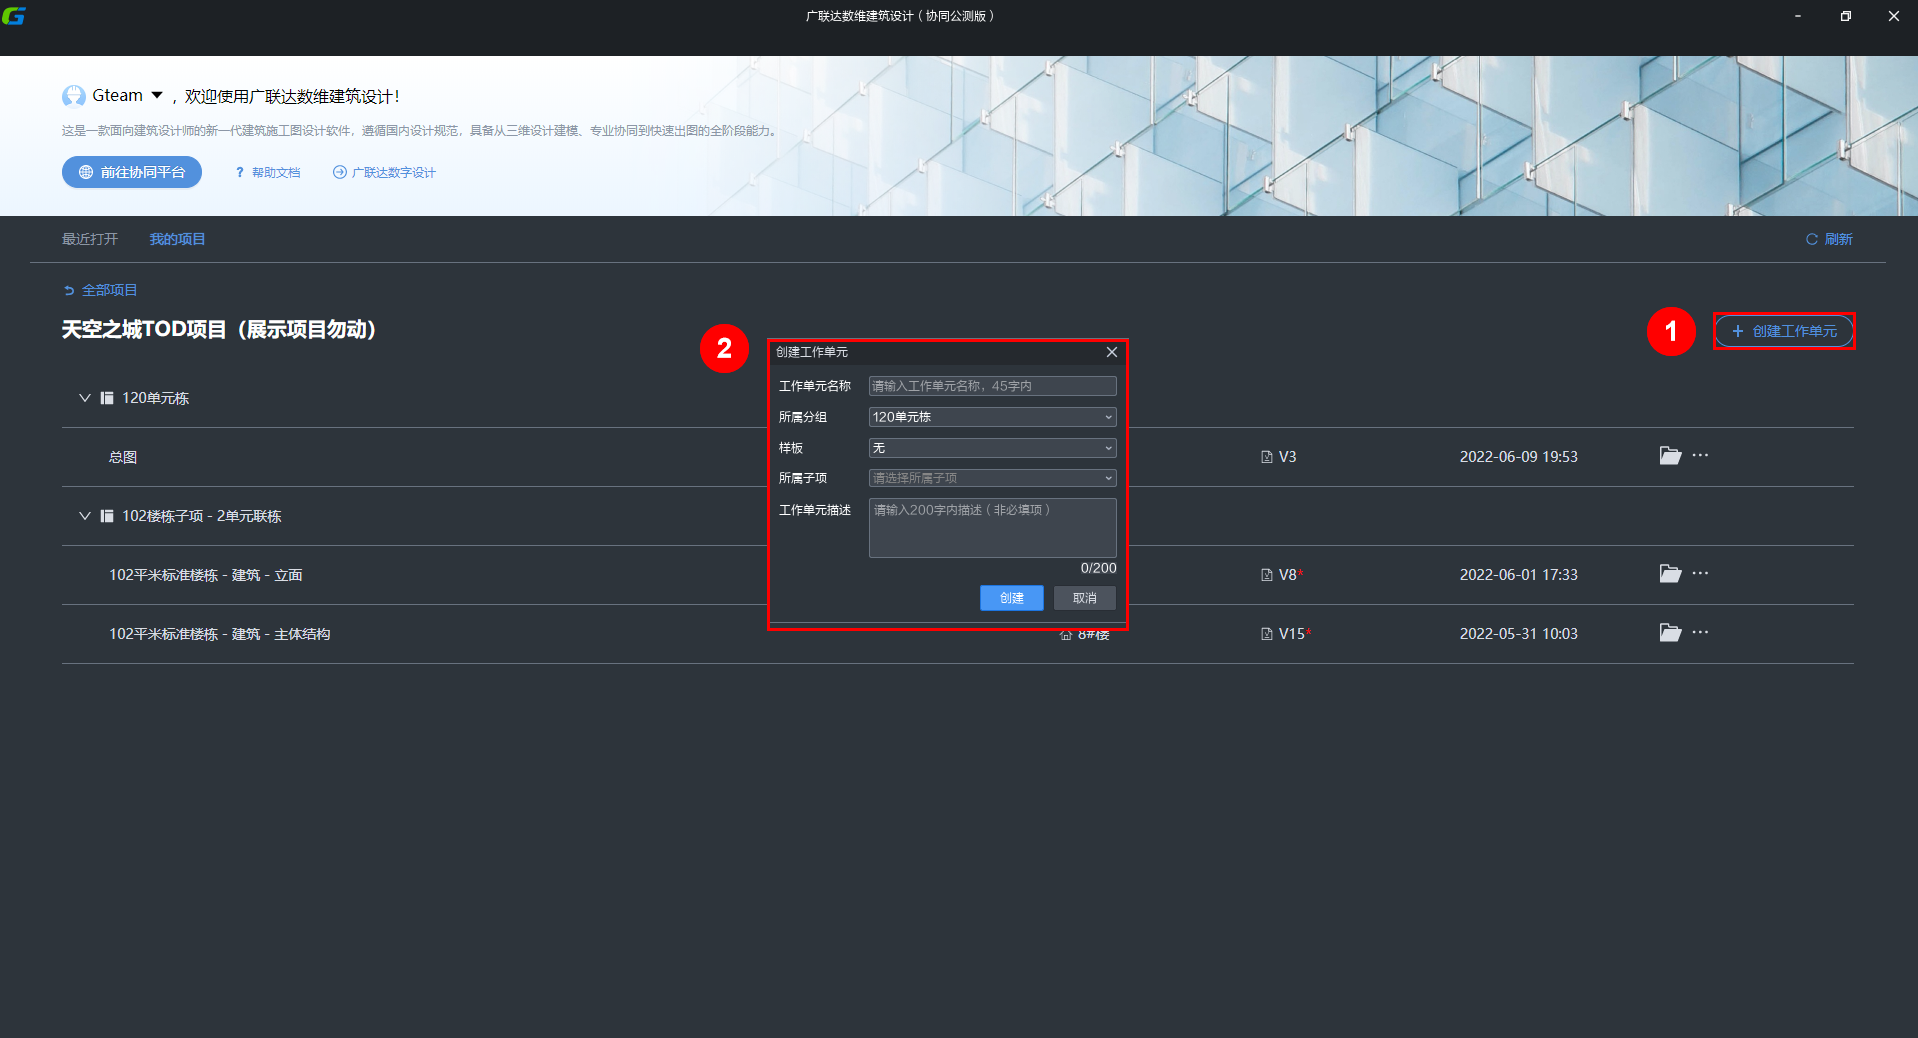Collapse the 102楼栋子项 - 2单元联栋 group chevron
Screen dimensions: 1918x1038
[85, 516]
